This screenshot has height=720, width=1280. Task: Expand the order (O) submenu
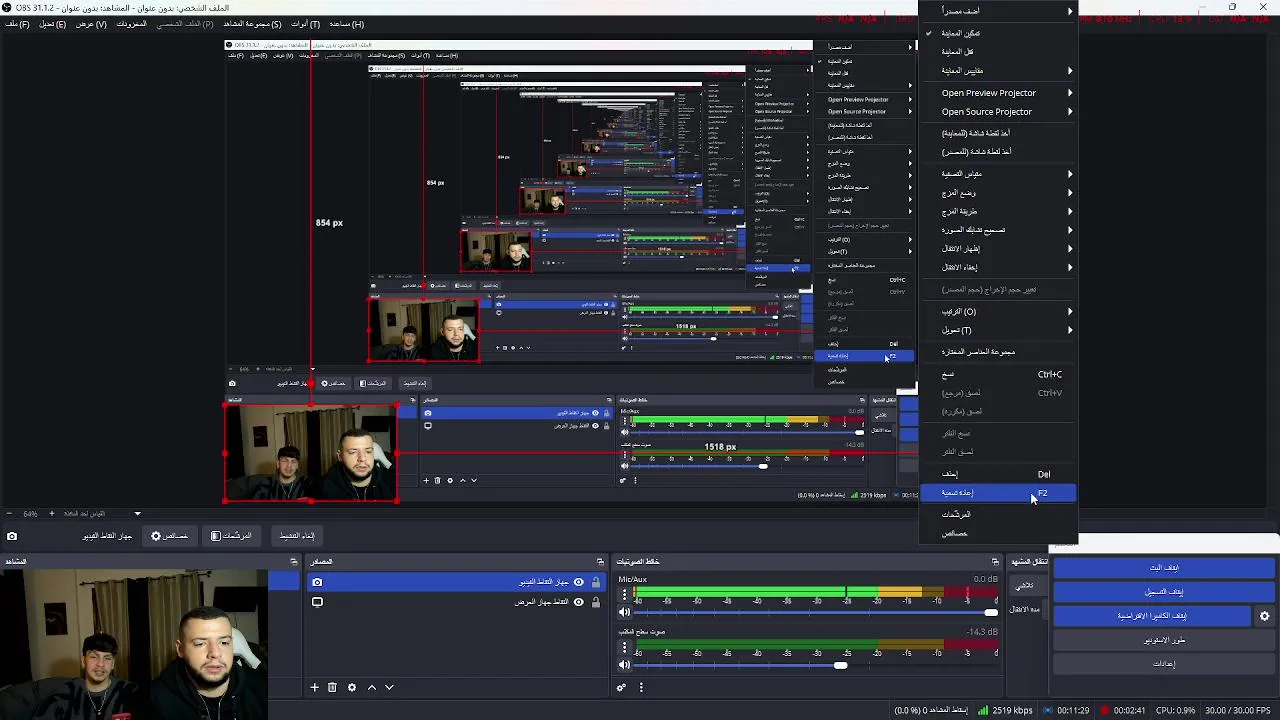pyautogui.click(x=998, y=312)
